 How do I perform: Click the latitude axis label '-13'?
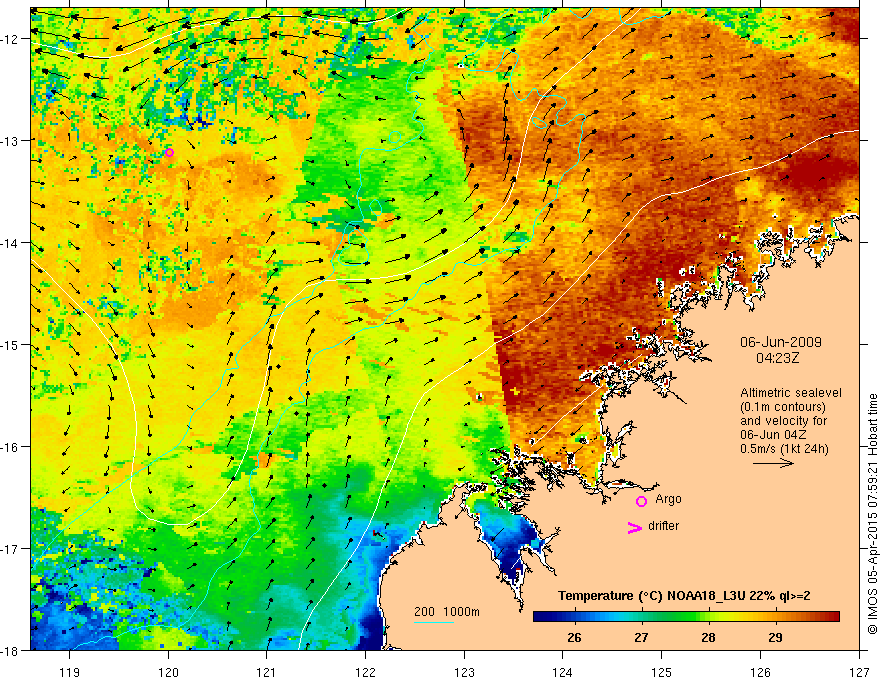click(10, 140)
